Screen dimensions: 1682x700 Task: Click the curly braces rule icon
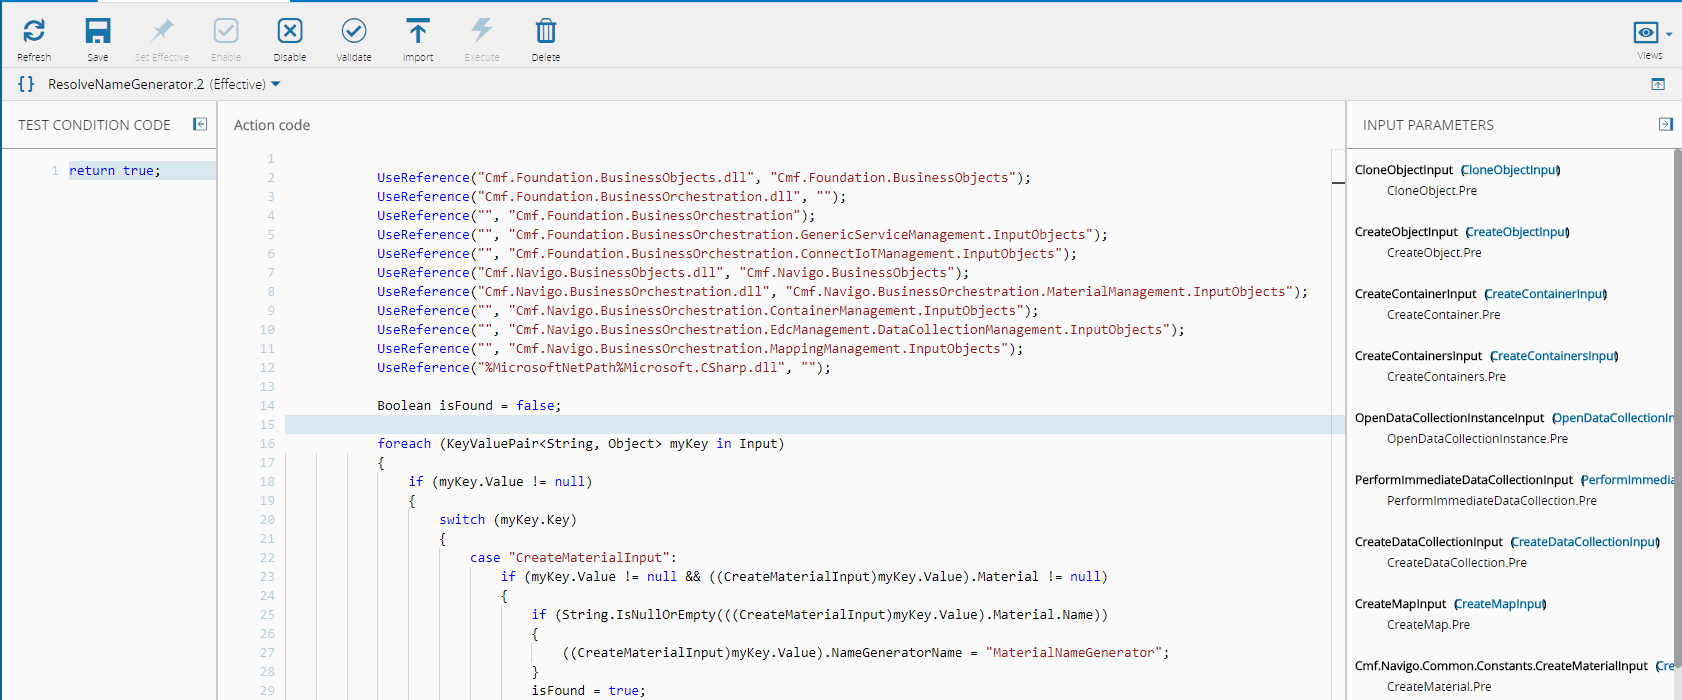click(x=26, y=84)
